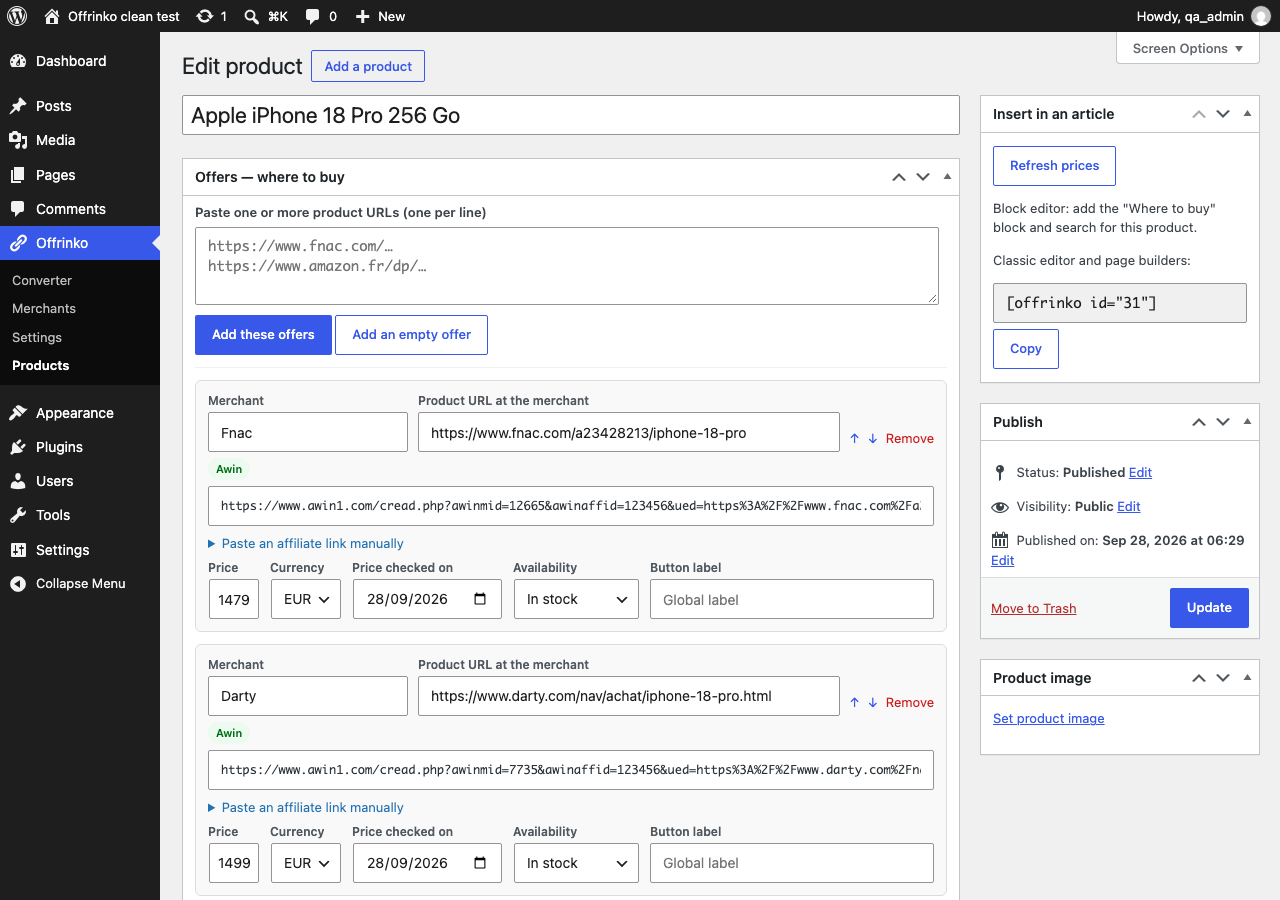Move the Darty offer down
This screenshot has height=900, width=1280.
click(873, 702)
